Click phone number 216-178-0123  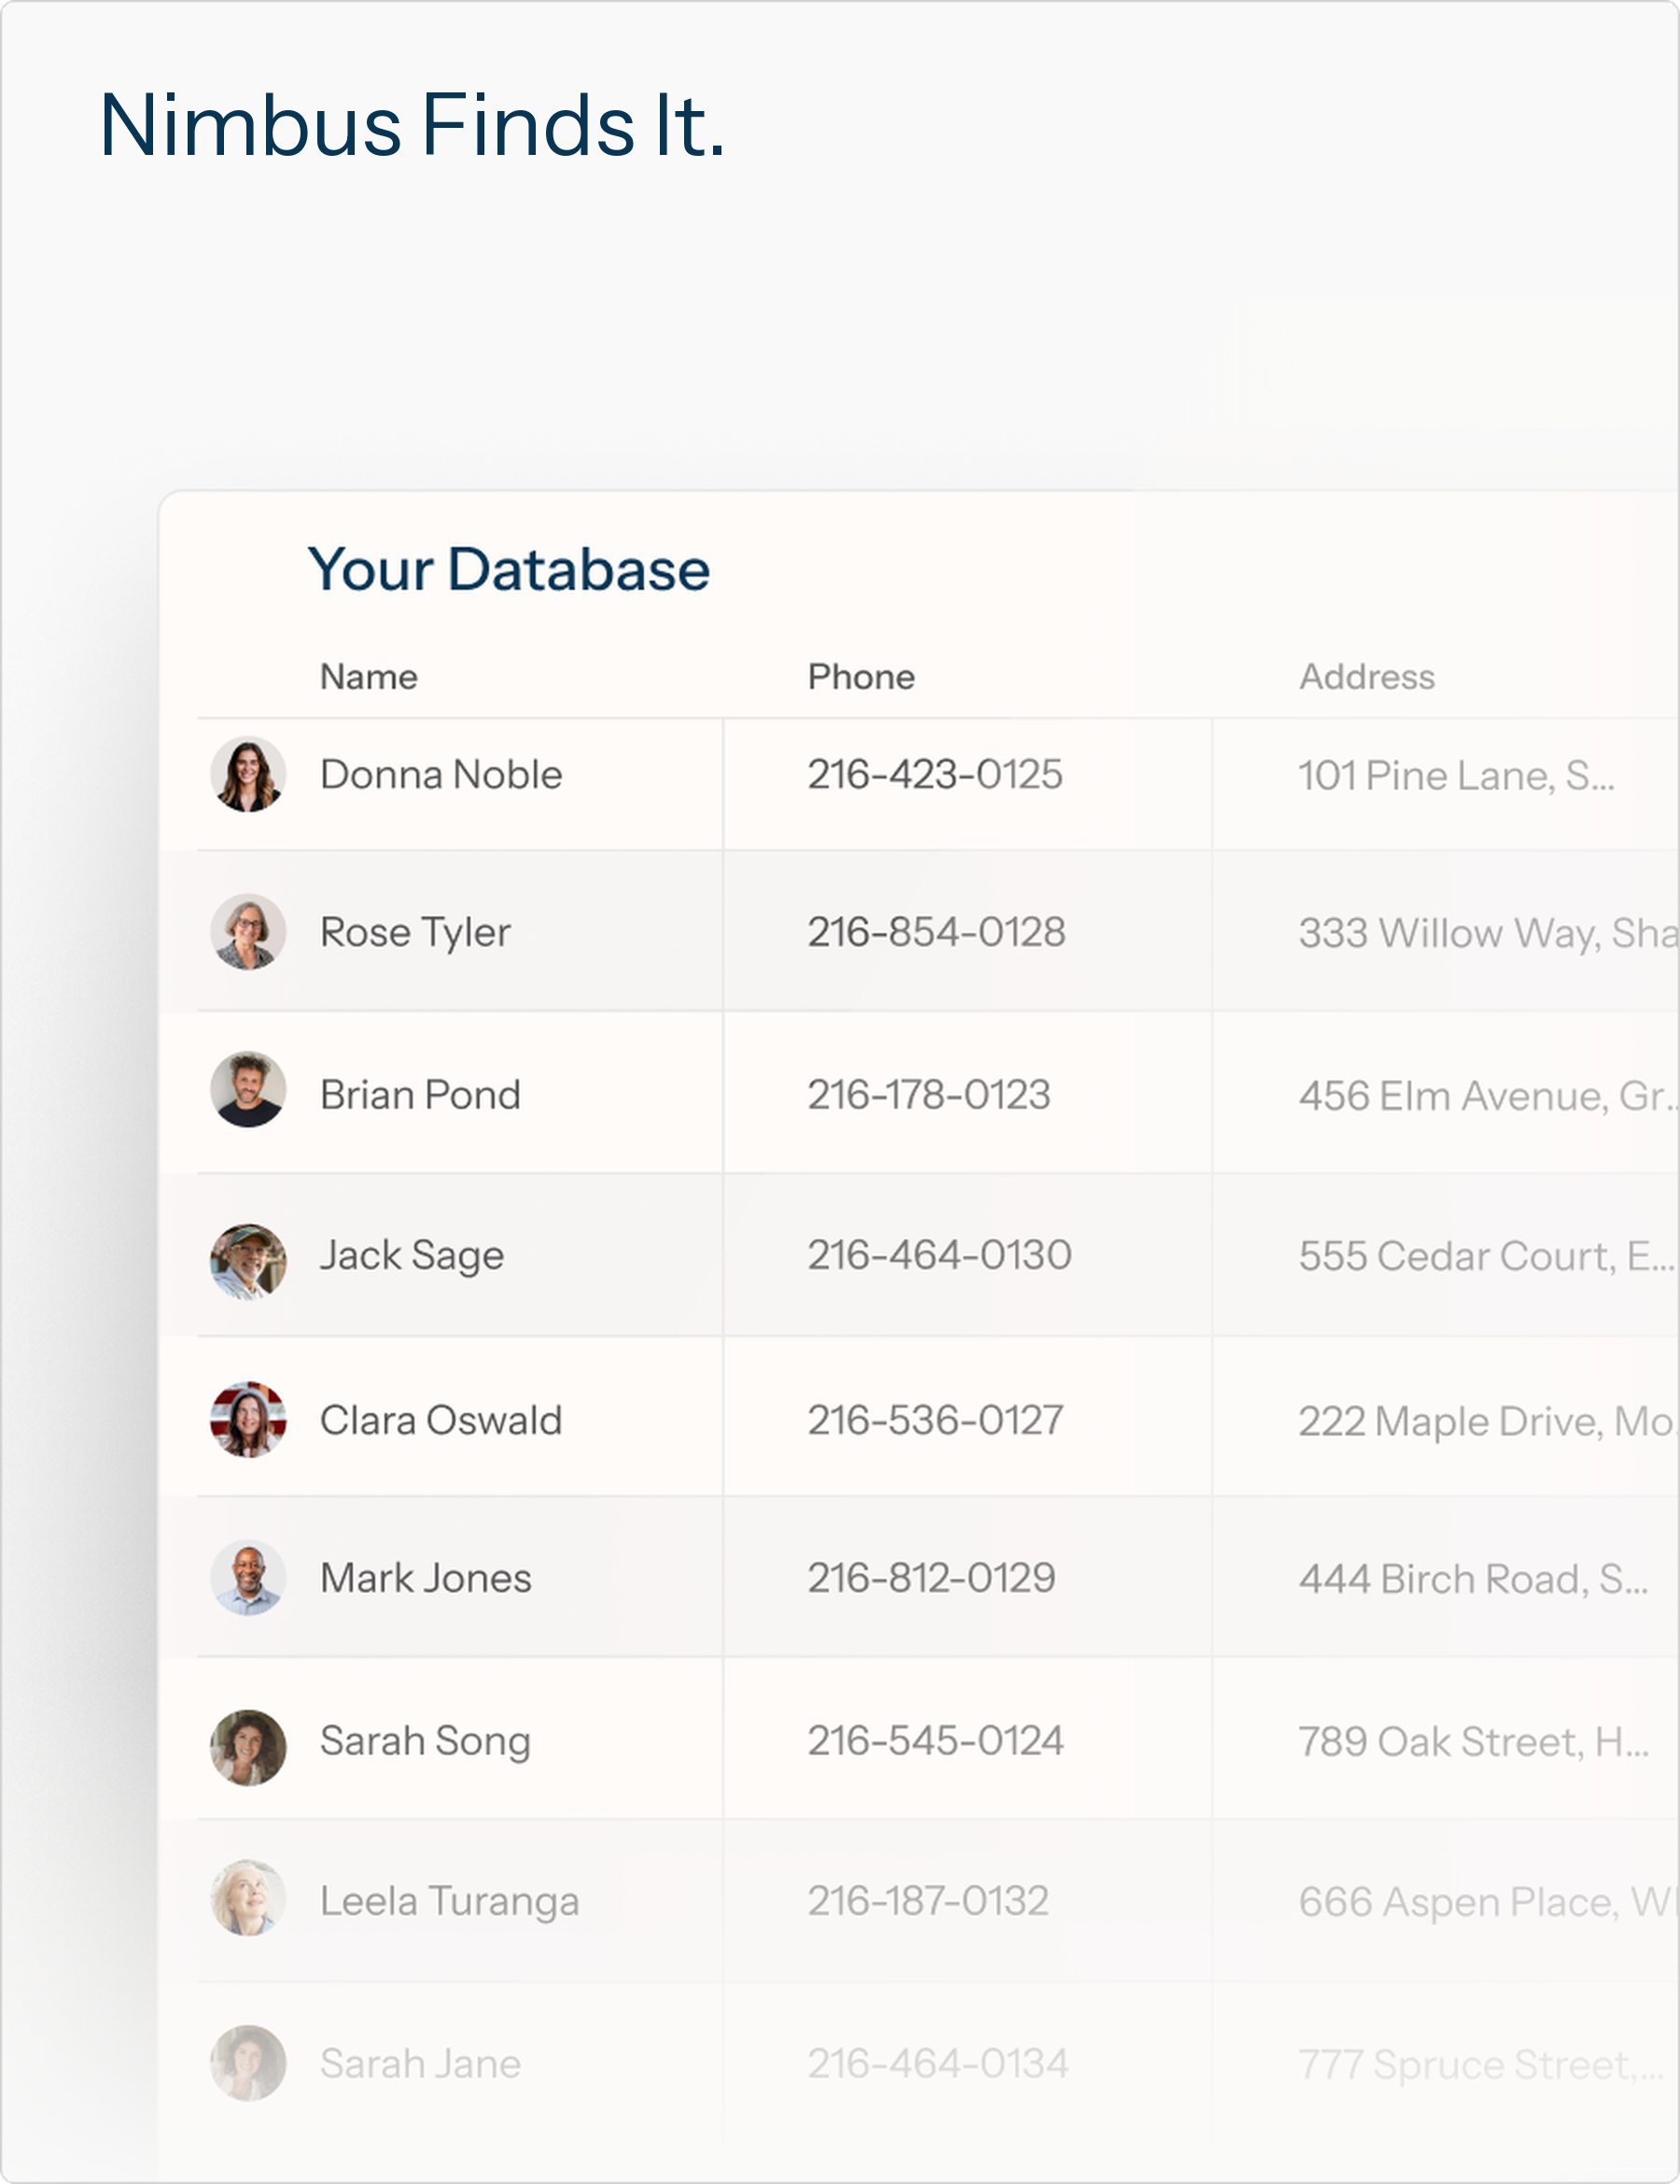pyautogui.click(x=929, y=1095)
